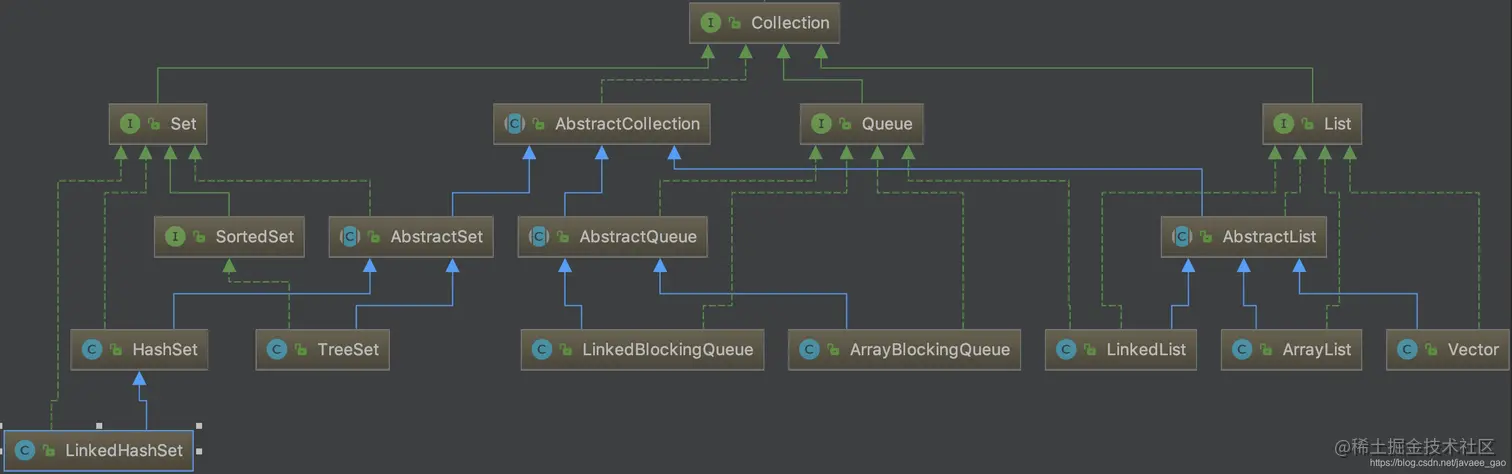The width and height of the screenshot is (1512, 474).
Task: Click the class icon on Vector node
Action: (1408, 350)
